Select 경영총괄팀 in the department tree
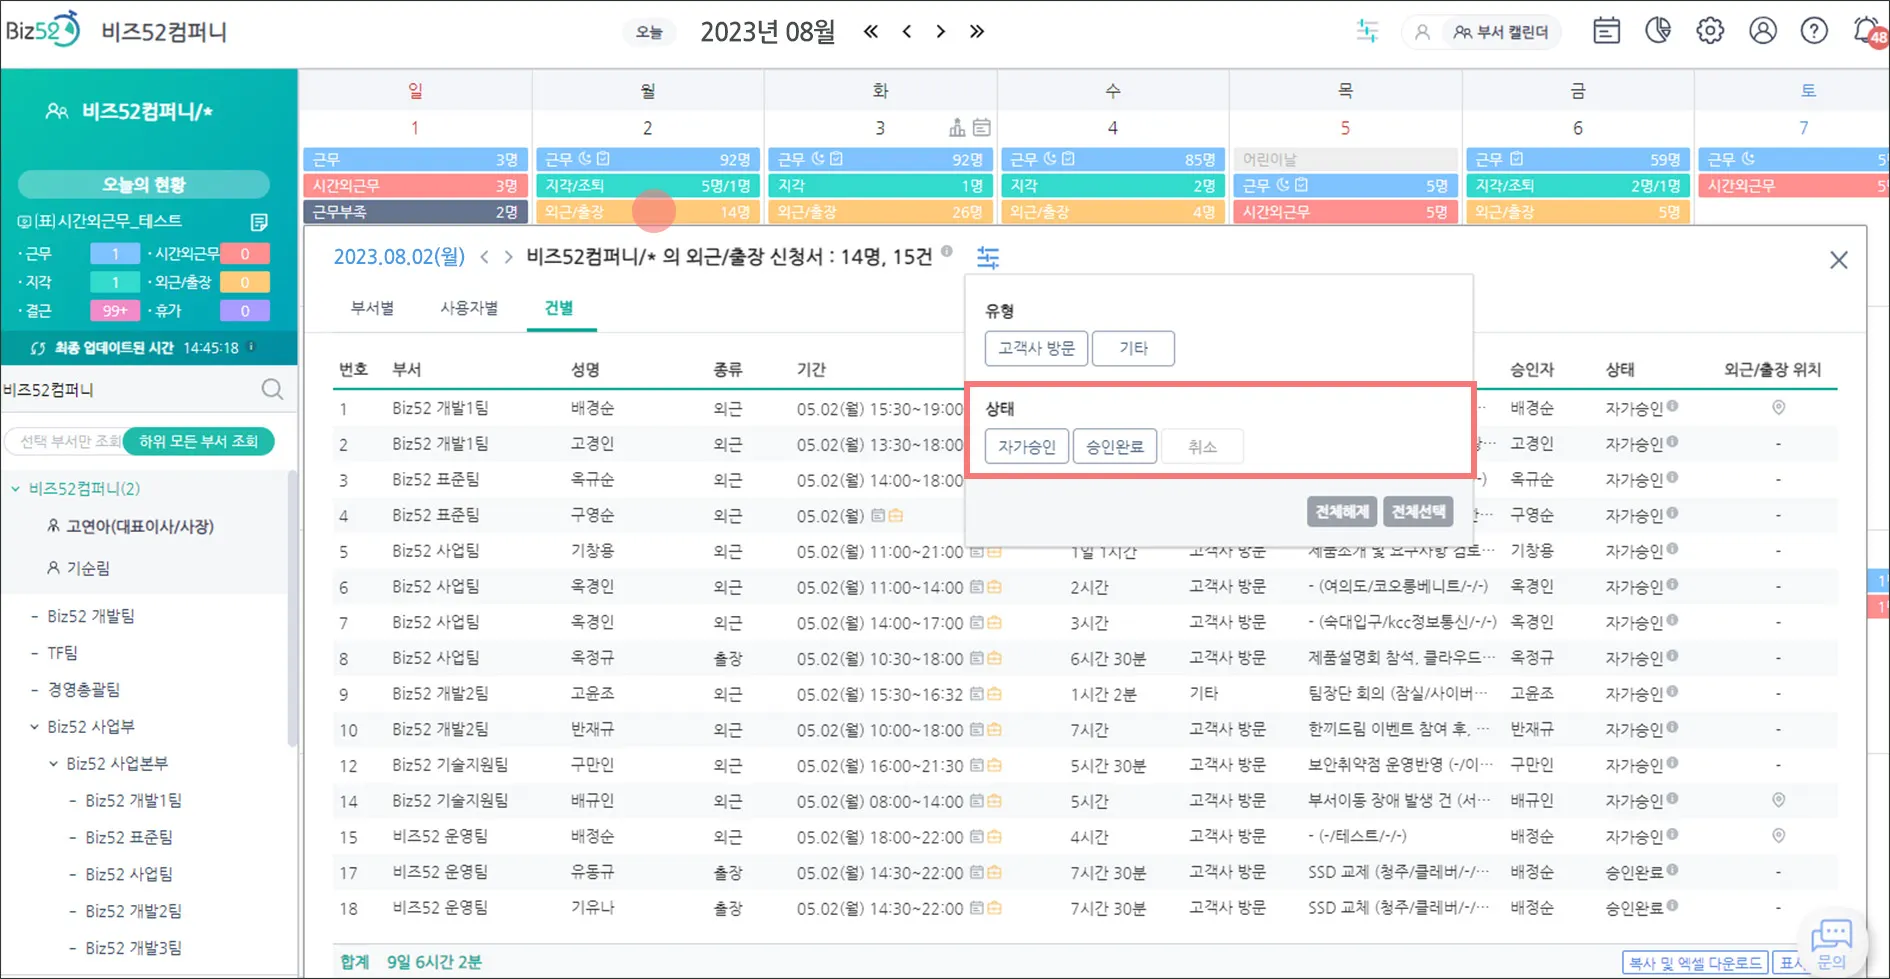Screen dimensions: 1890x979 (83, 690)
